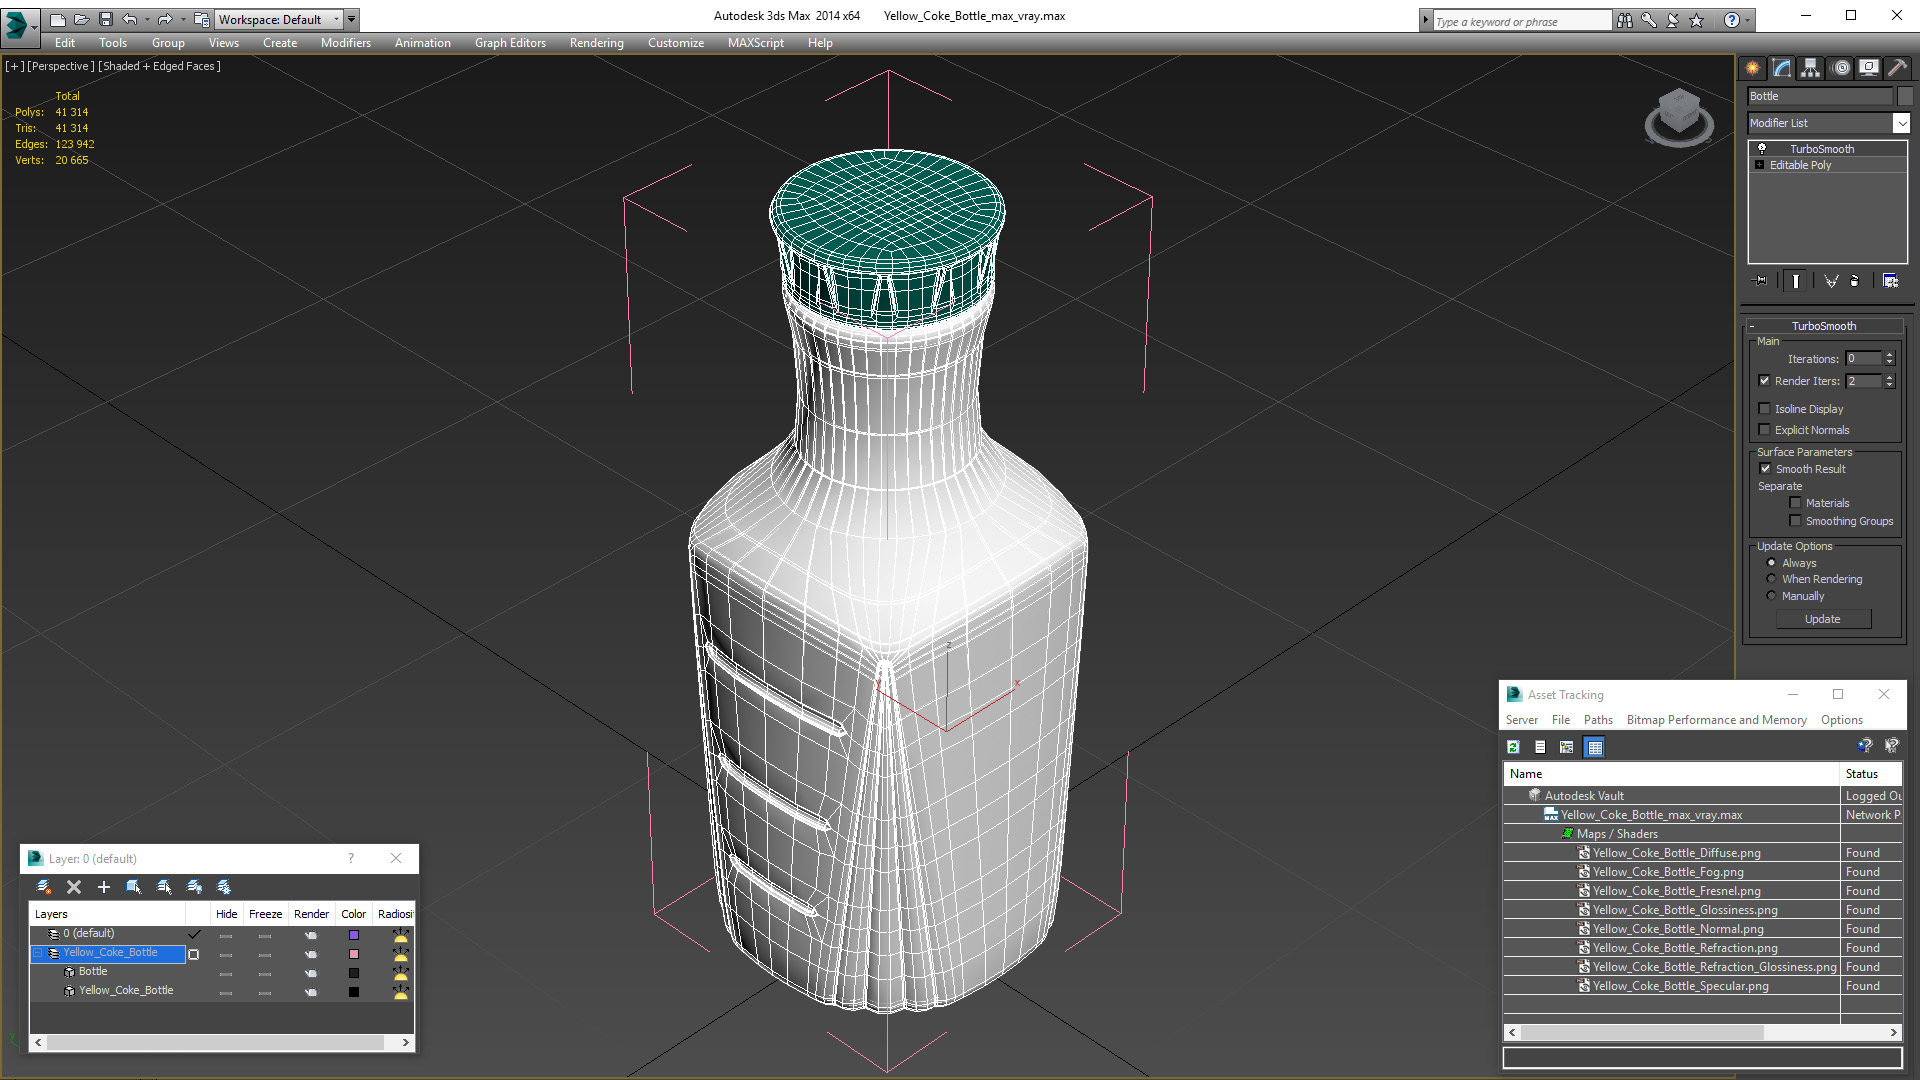The width and height of the screenshot is (1920, 1080).
Task: Delete the highlighted layer using the X icon
Action: (74, 887)
